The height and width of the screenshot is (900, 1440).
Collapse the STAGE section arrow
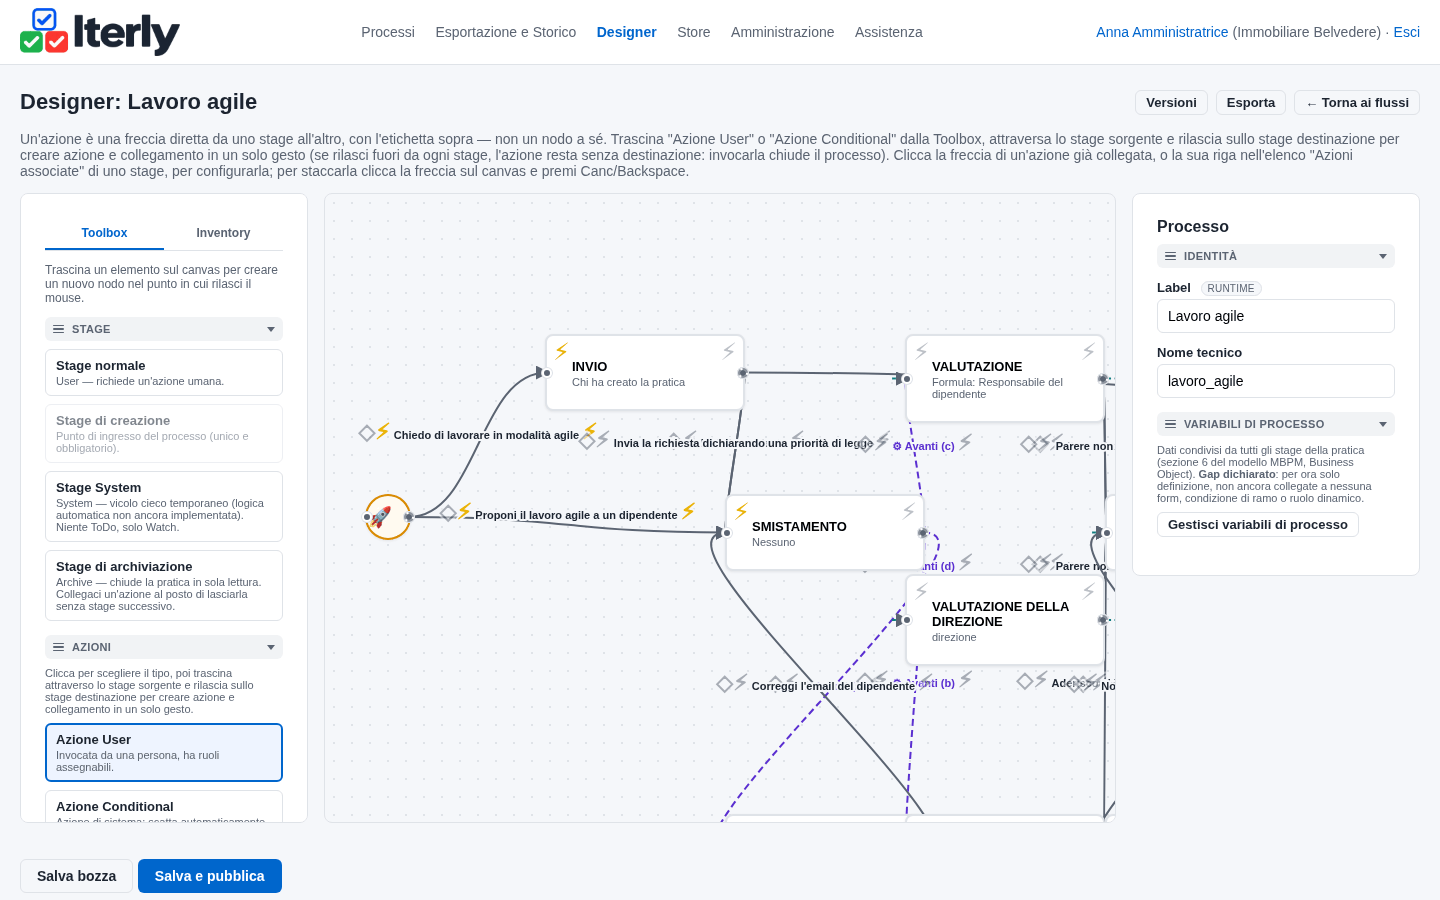[x=271, y=329]
